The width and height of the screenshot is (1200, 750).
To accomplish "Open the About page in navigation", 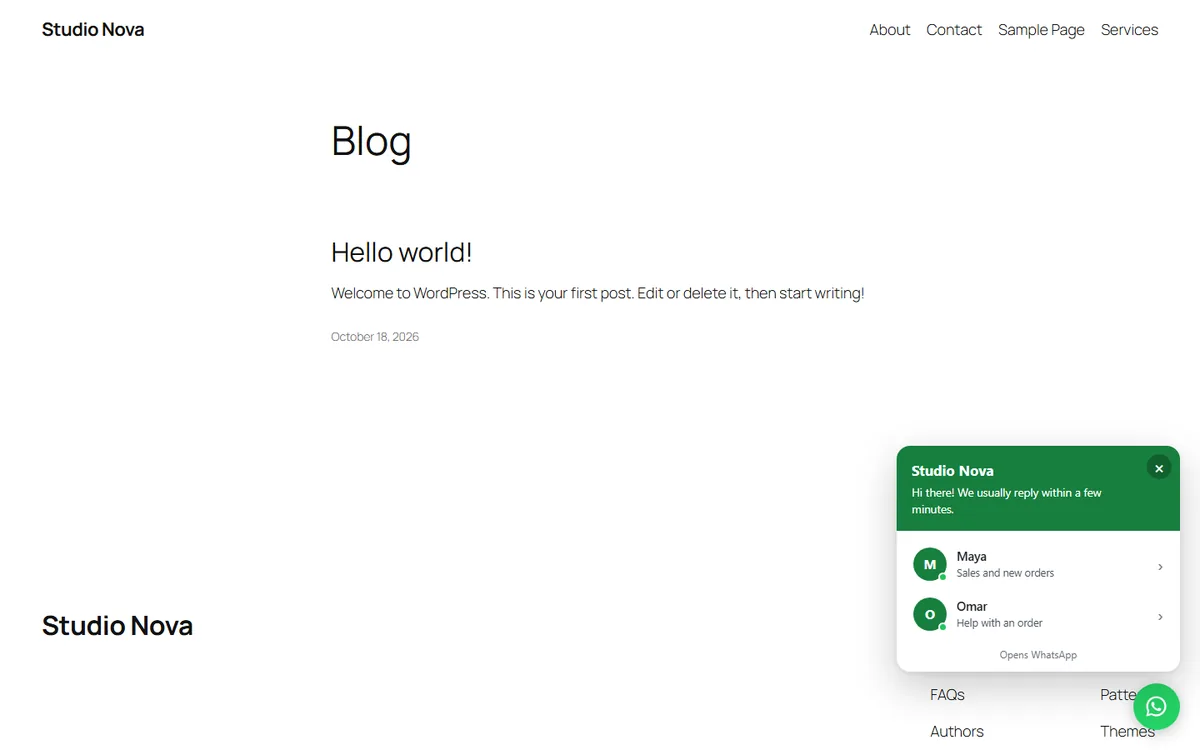I will (x=890, y=30).
